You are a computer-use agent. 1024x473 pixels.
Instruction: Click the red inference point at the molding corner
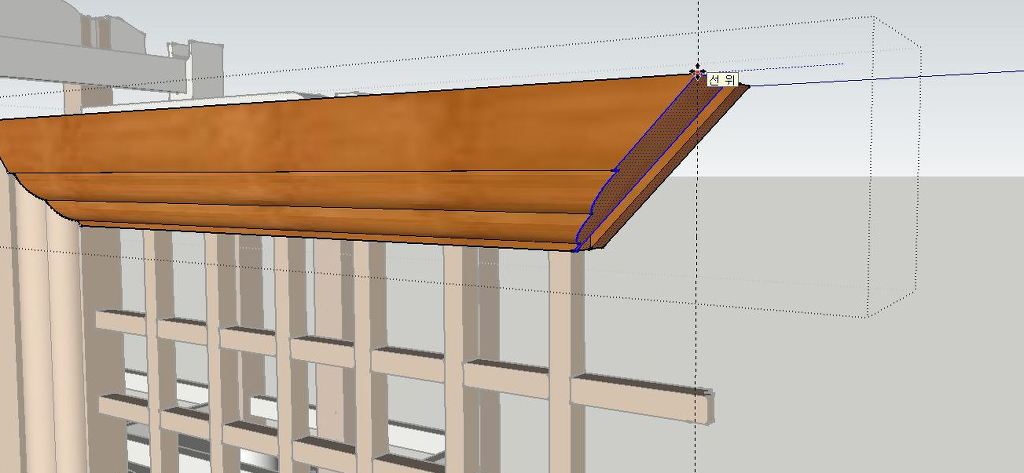tap(696, 74)
